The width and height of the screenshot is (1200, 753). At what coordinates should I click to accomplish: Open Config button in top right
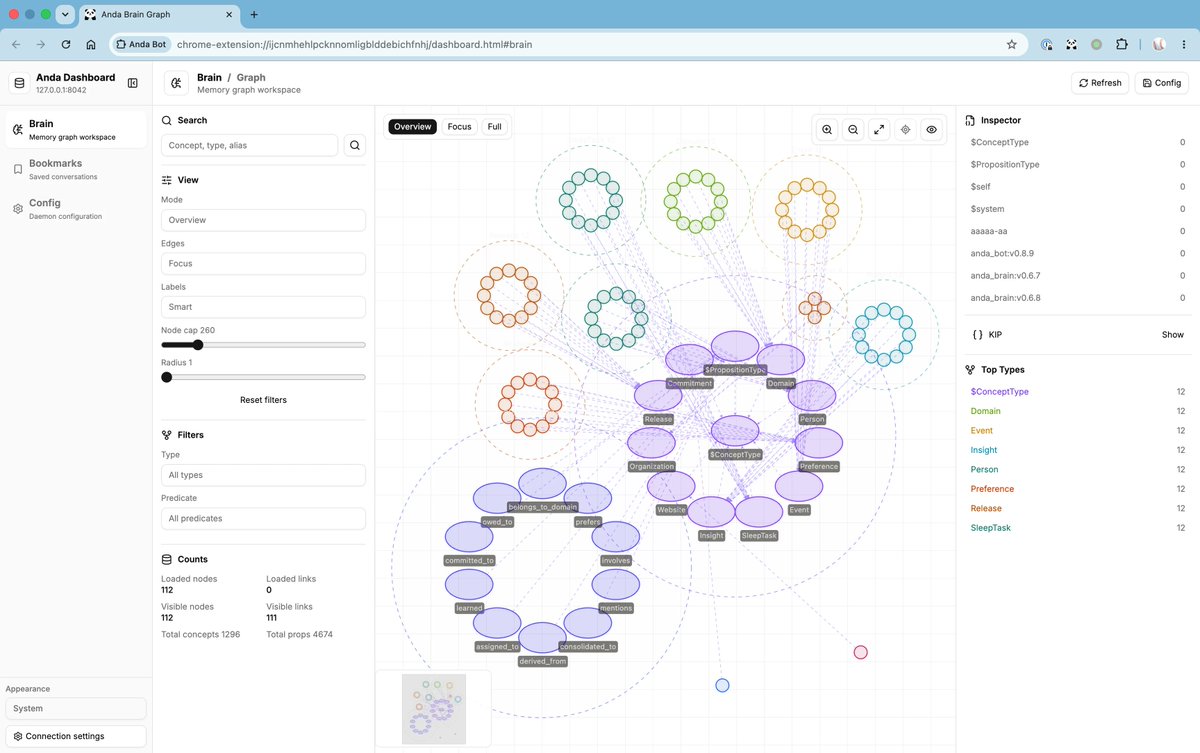point(1162,83)
